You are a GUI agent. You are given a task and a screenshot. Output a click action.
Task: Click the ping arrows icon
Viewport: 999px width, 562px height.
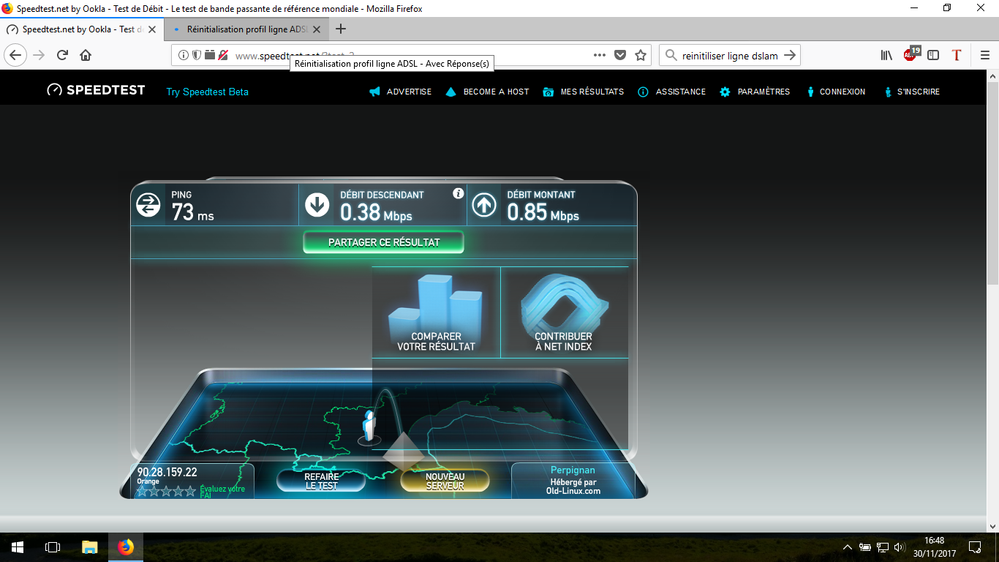click(148, 205)
